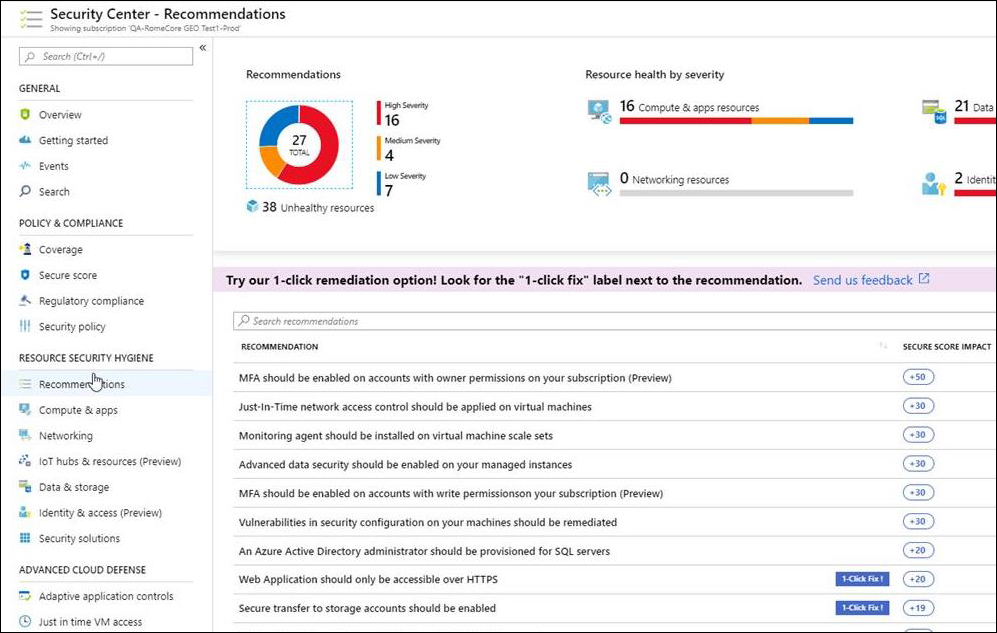Click the Medium Severity count 4
997x633 pixels.
click(x=389, y=155)
